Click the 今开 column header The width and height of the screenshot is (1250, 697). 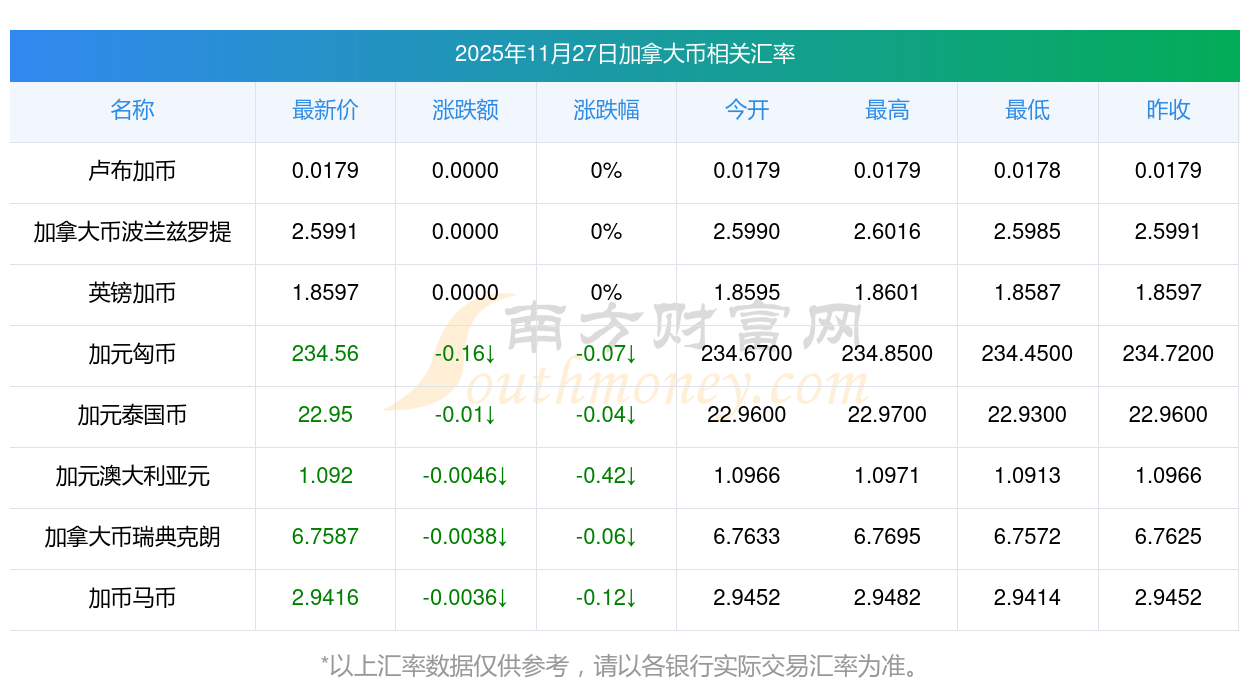click(x=746, y=110)
